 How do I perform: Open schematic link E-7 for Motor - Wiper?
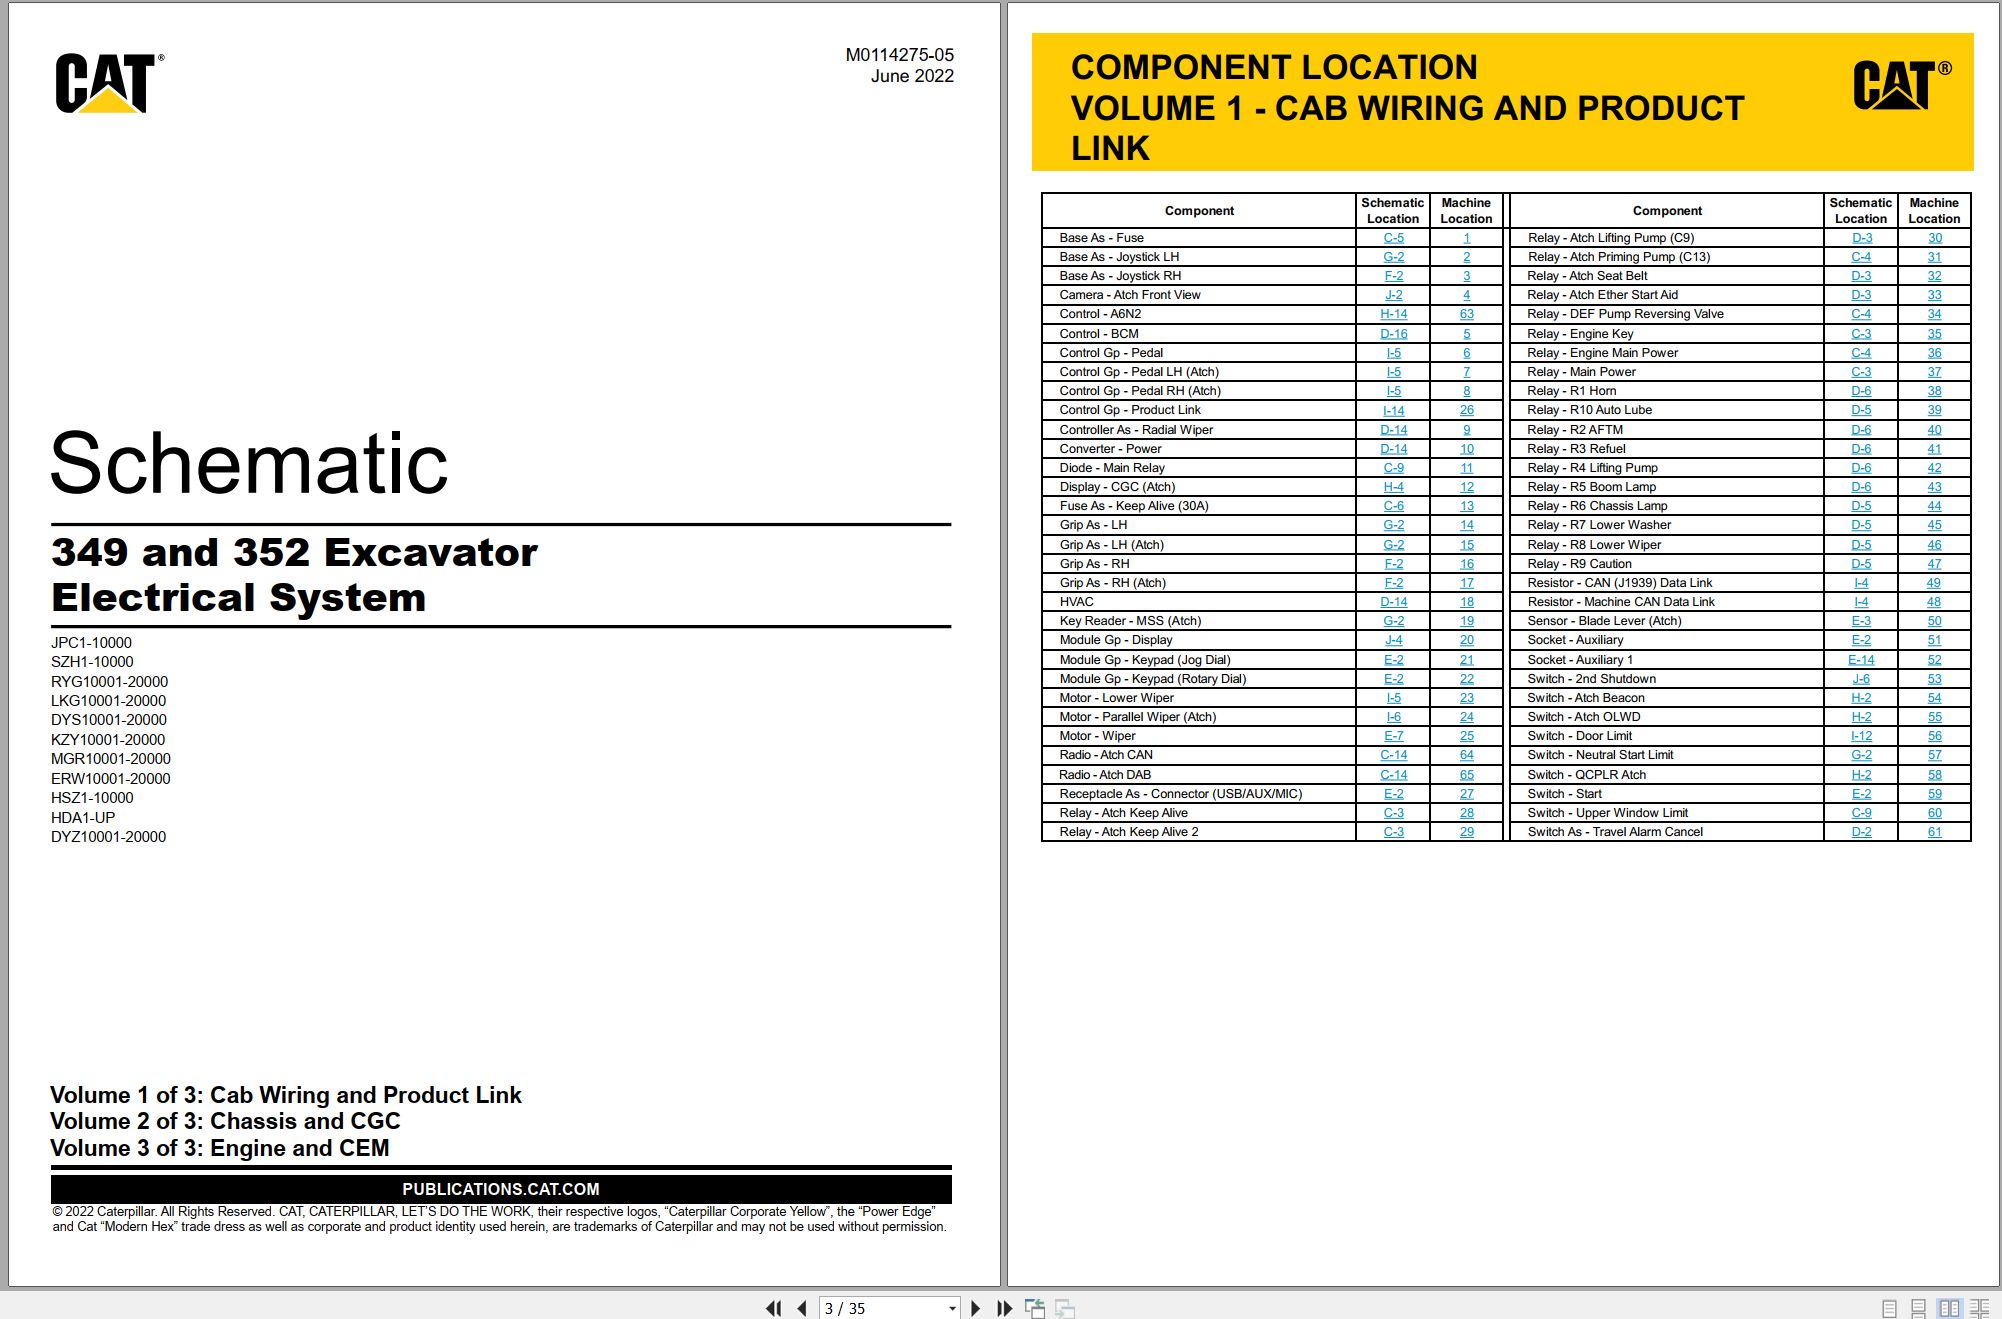pos(1393,736)
